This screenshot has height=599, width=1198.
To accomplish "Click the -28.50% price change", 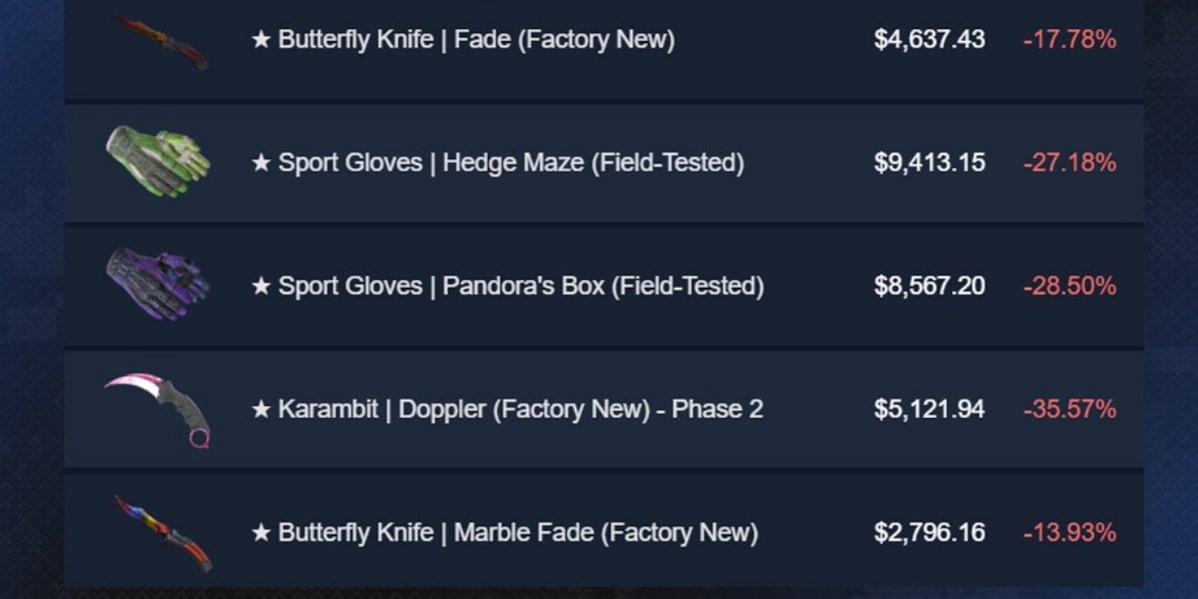I will point(1070,287).
